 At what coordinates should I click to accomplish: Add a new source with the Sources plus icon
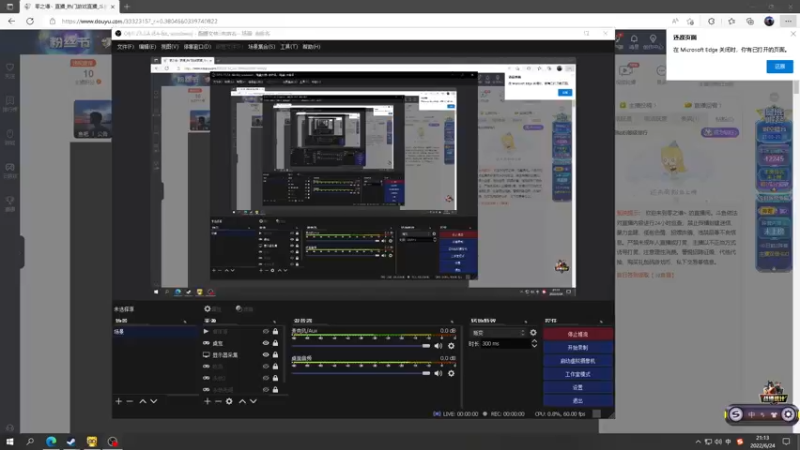pos(207,402)
